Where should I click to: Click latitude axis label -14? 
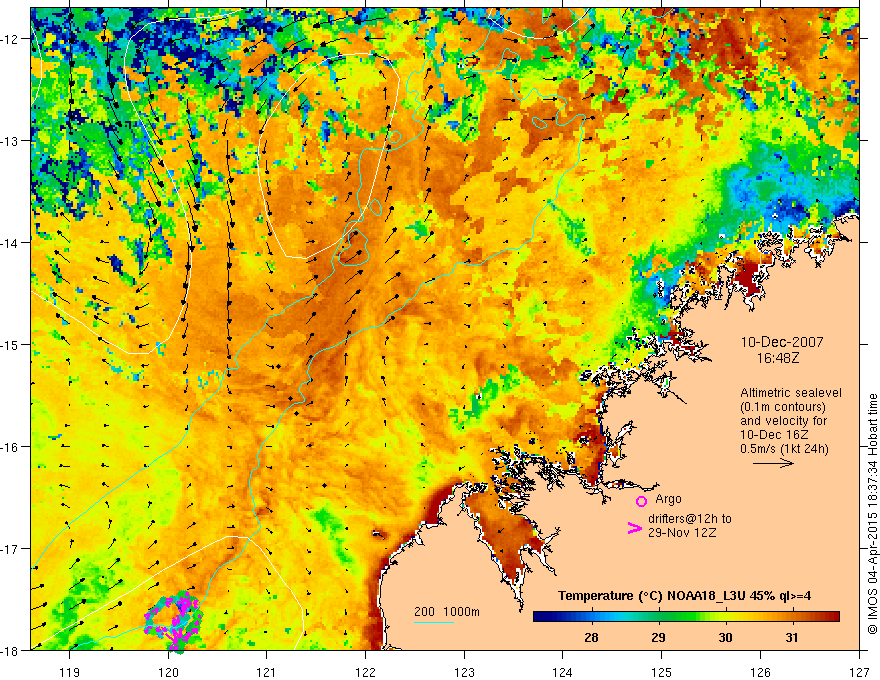point(11,243)
